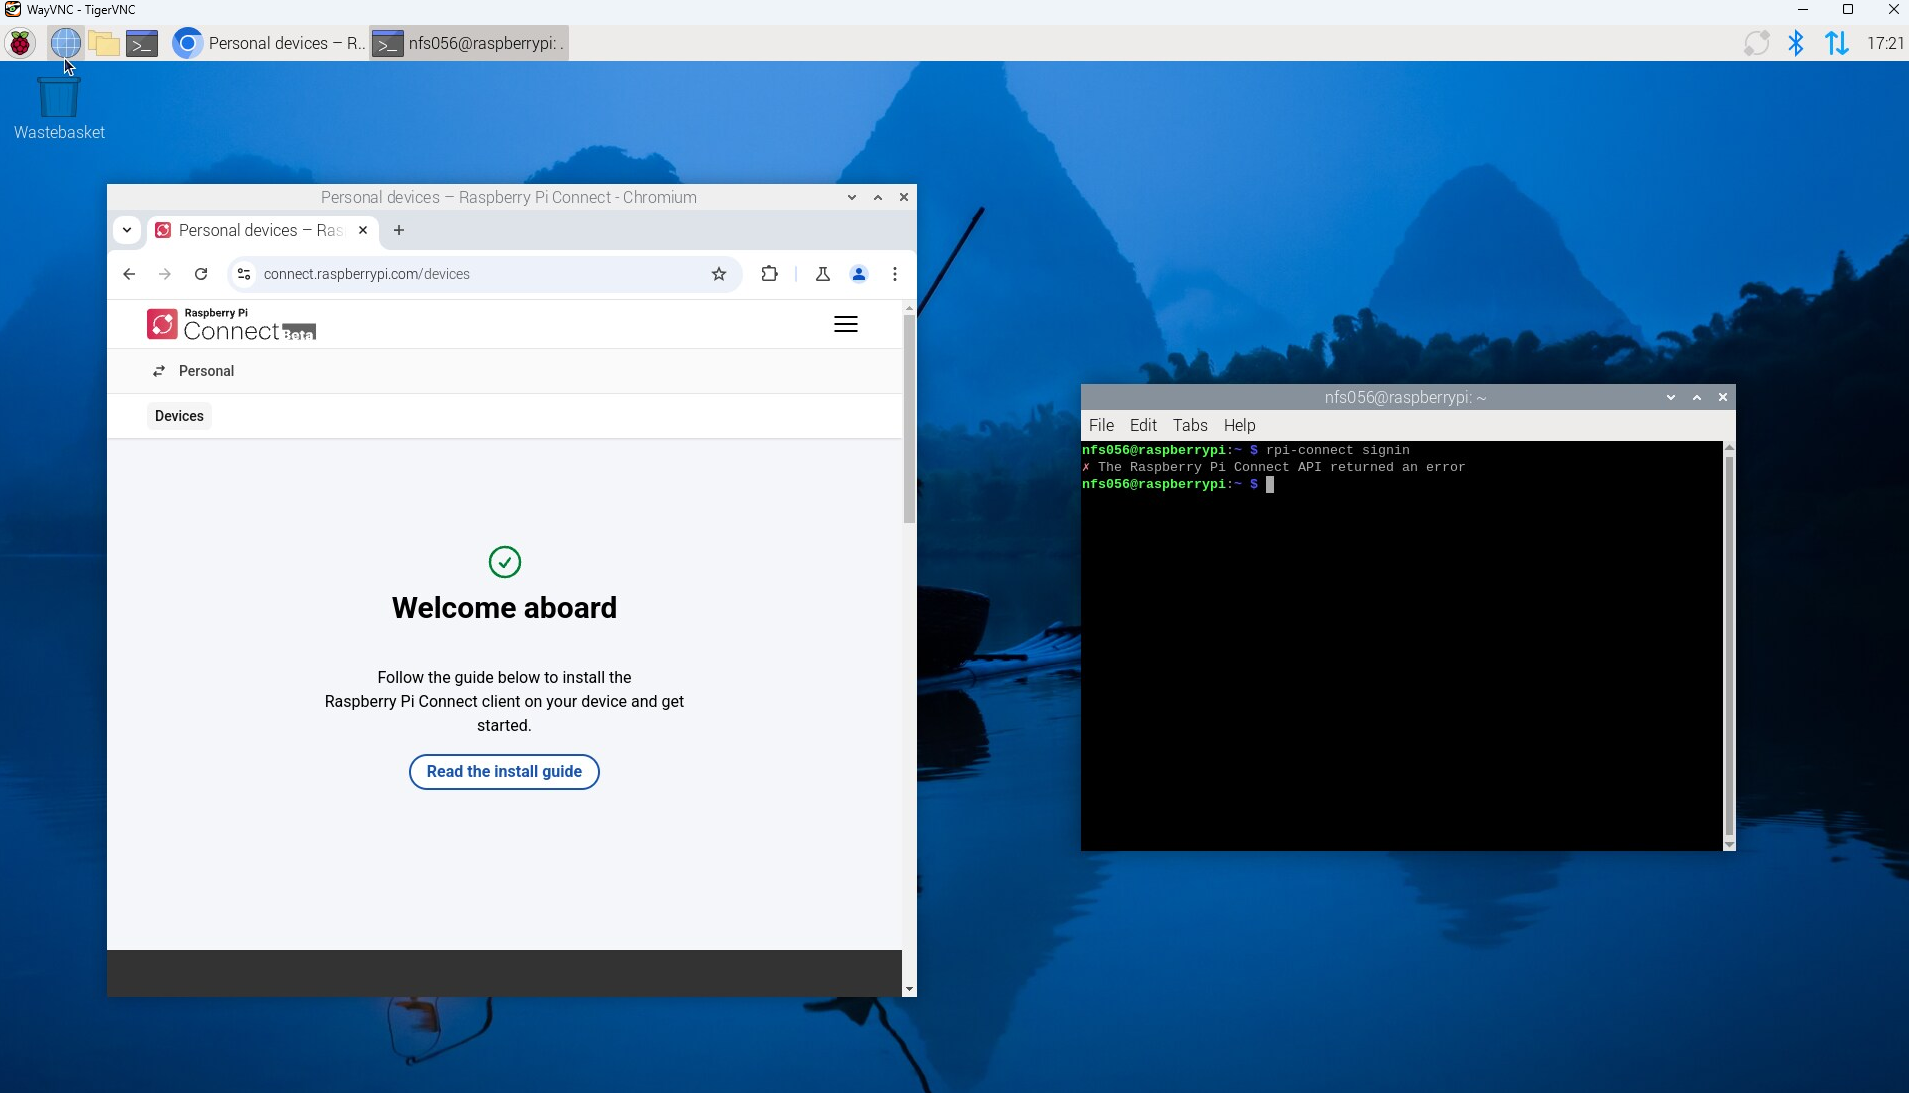1909x1093 pixels.
Task: Open the Chromium window title-bar menu arrow
Action: pyautogui.click(x=852, y=197)
